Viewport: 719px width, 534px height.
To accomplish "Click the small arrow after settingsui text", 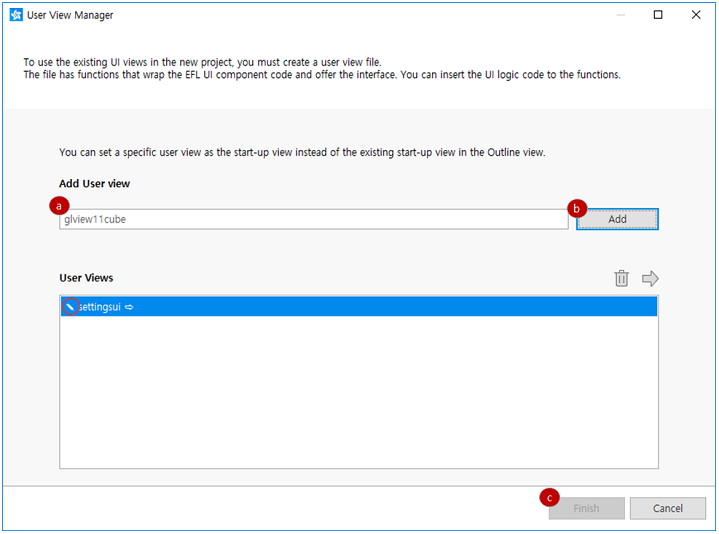I will [130, 307].
